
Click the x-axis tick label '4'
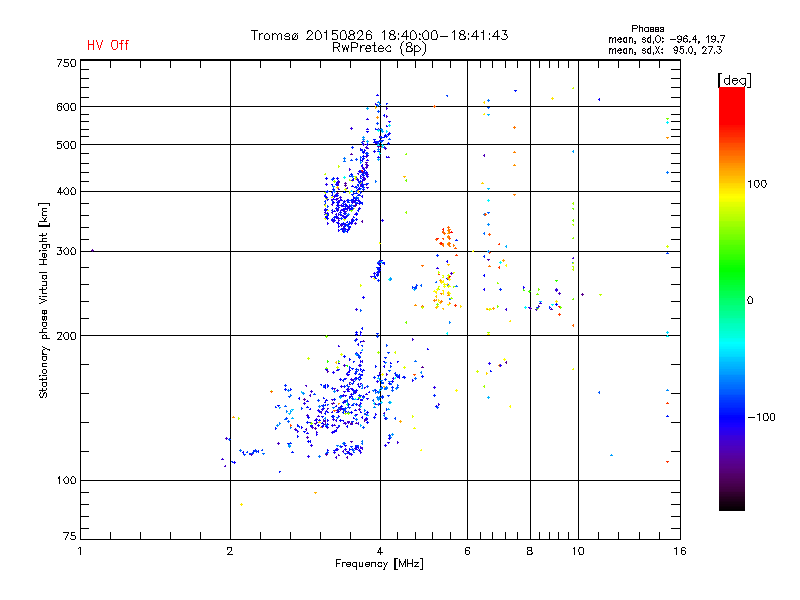coord(380,551)
